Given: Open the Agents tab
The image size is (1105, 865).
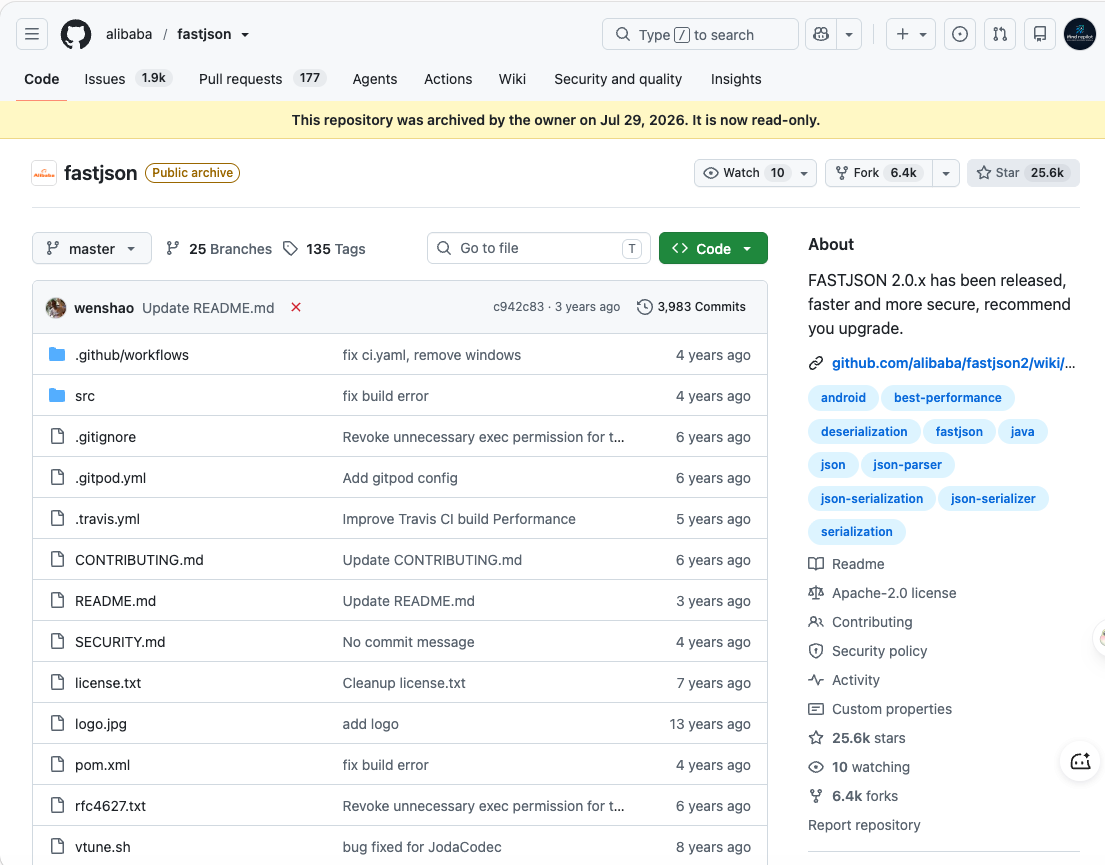Looking at the screenshot, I should (375, 79).
